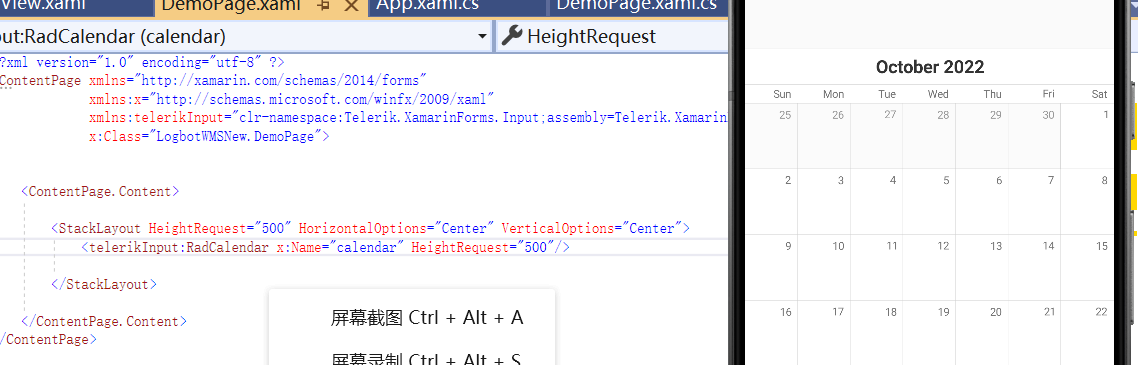Select September 28 in the calendar

(x=930, y=136)
